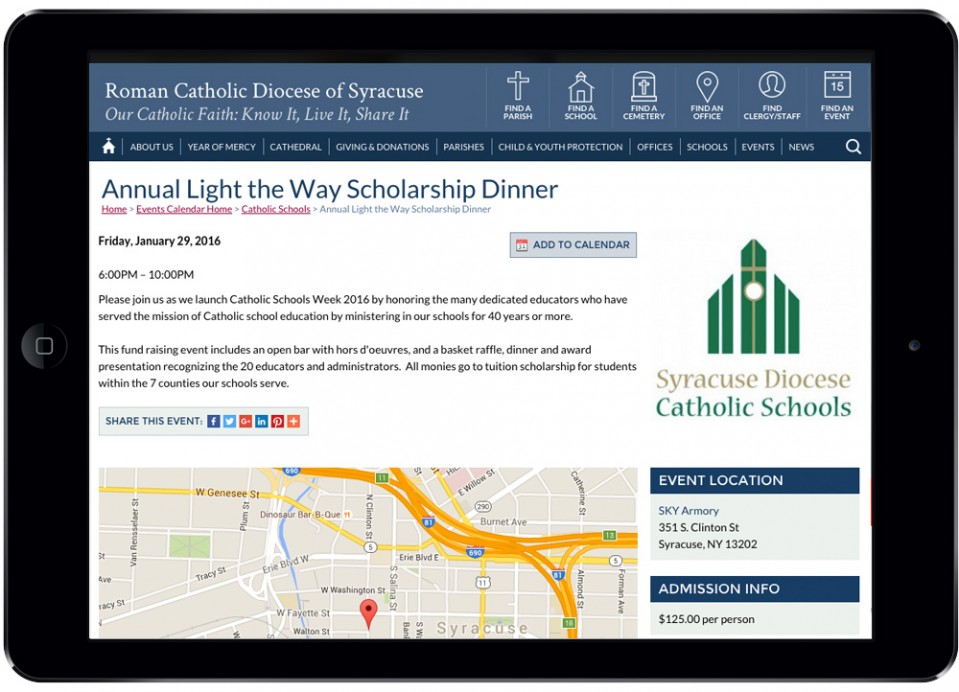Open SKY Armory location link
The width and height of the screenshot is (959, 692).
(x=689, y=510)
